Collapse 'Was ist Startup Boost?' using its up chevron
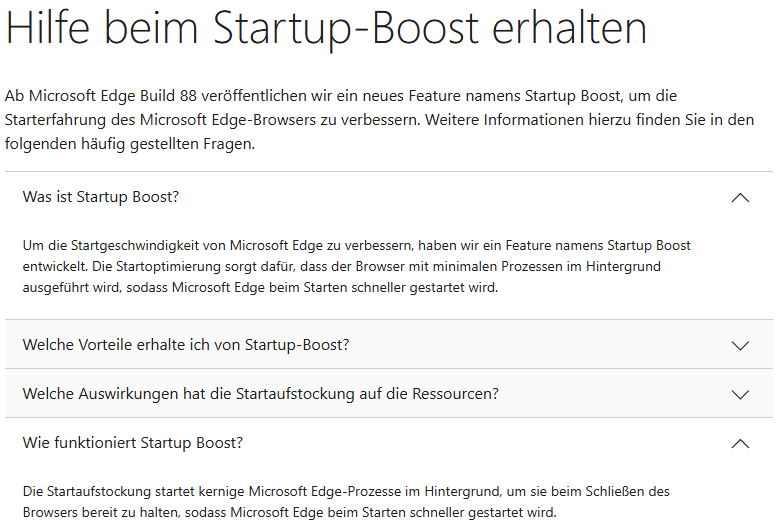The image size is (779, 530). click(740, 198)
